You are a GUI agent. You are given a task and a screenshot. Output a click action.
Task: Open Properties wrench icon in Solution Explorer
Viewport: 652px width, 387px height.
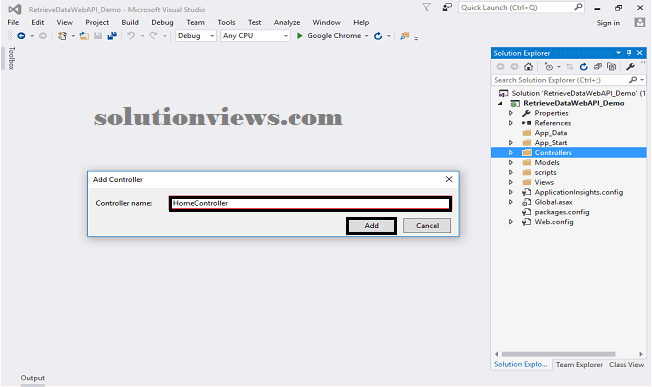click(630, 67)
